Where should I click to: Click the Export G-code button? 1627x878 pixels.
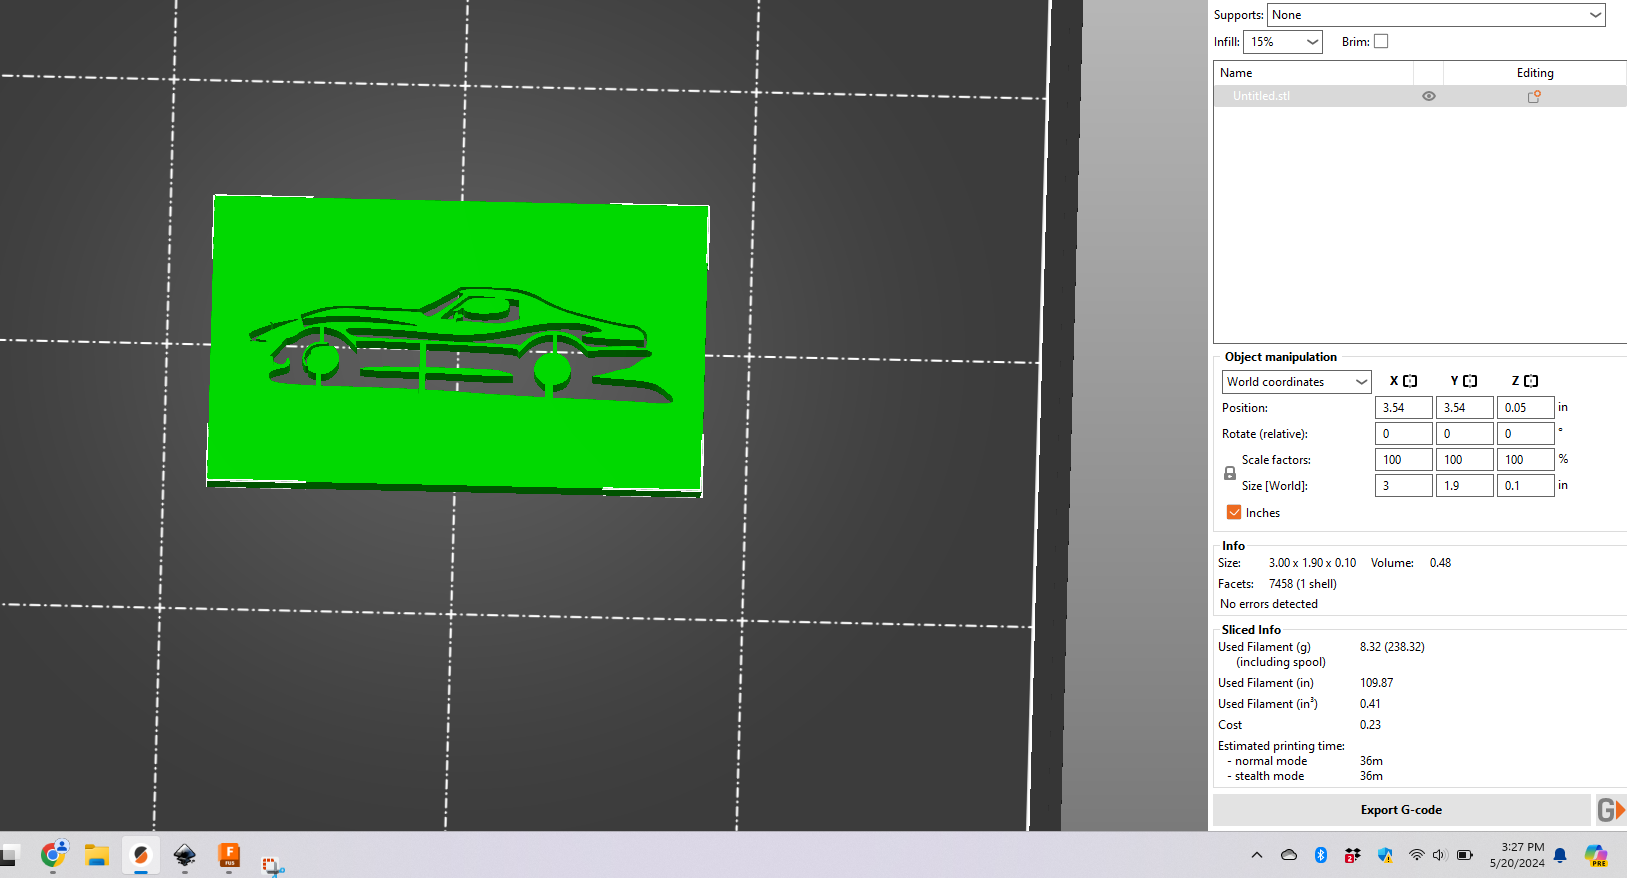[1401, 810]
